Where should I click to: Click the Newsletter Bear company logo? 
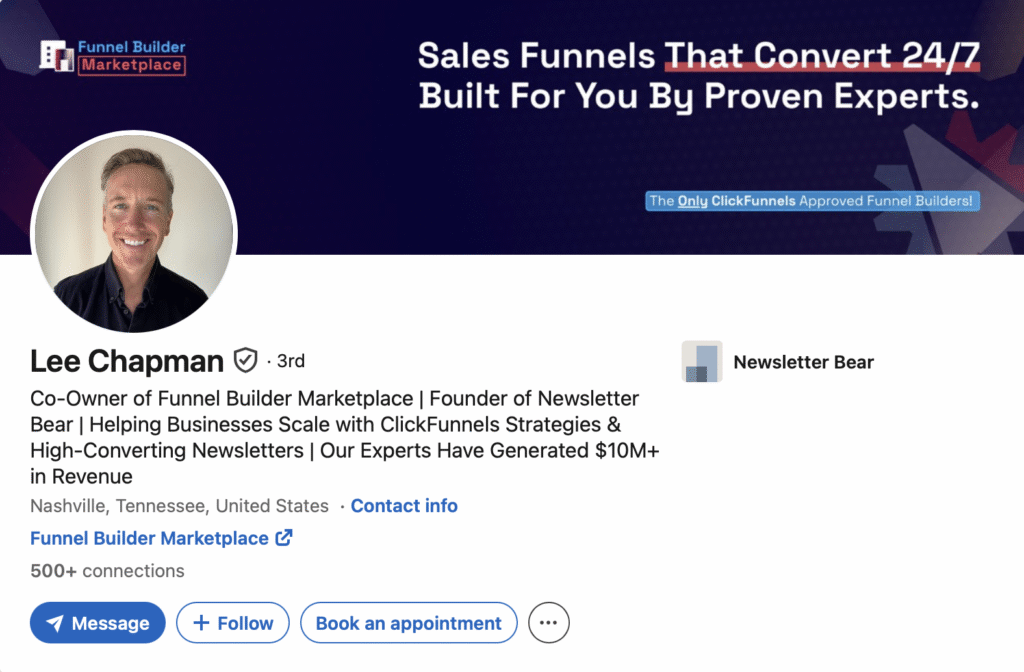tap(701, 362)
